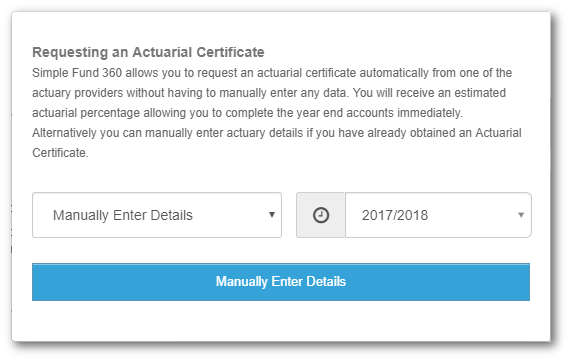Click the line starting with Alternatively you can manually

click(277, 133)
